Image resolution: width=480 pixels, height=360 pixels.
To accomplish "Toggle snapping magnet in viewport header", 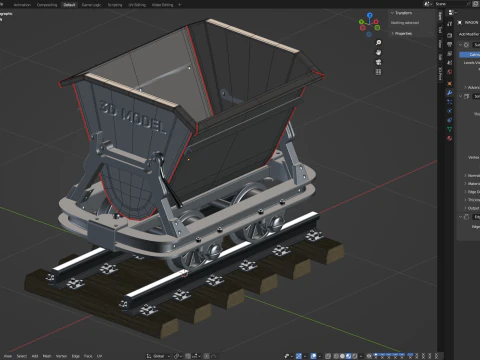I will 188,356.
